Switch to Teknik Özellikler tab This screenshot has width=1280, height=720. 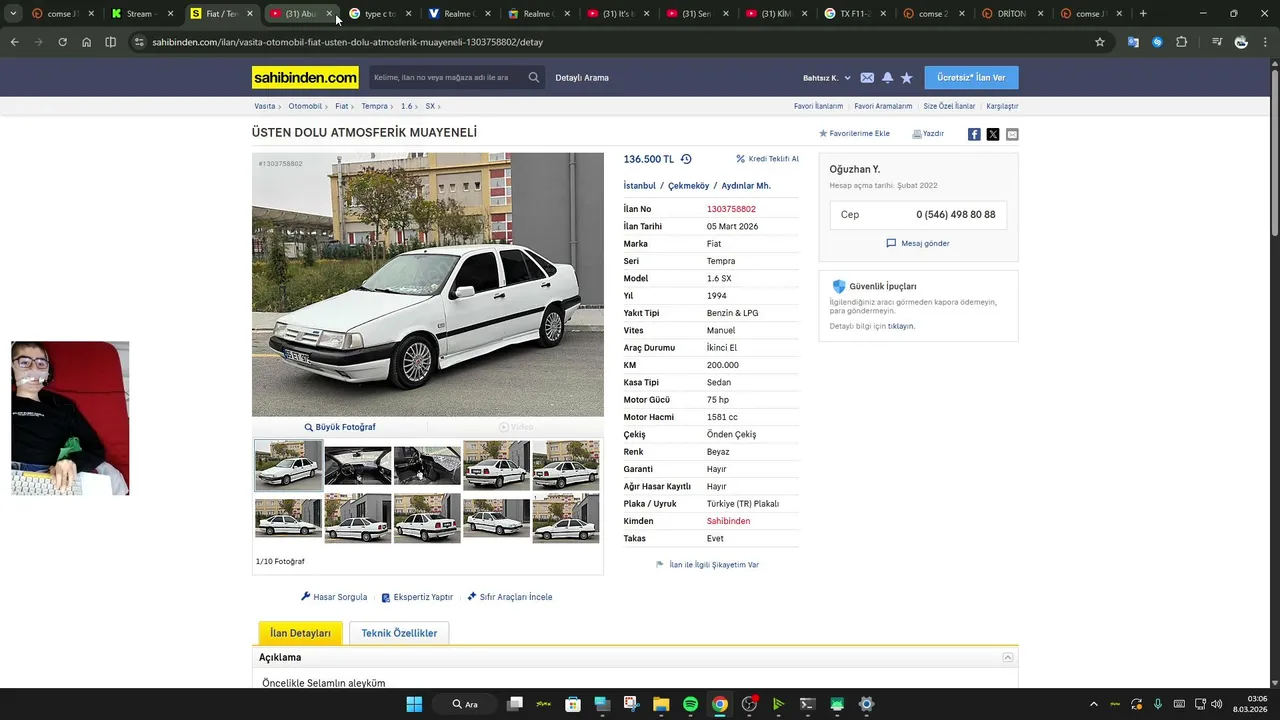coord(399,633)
